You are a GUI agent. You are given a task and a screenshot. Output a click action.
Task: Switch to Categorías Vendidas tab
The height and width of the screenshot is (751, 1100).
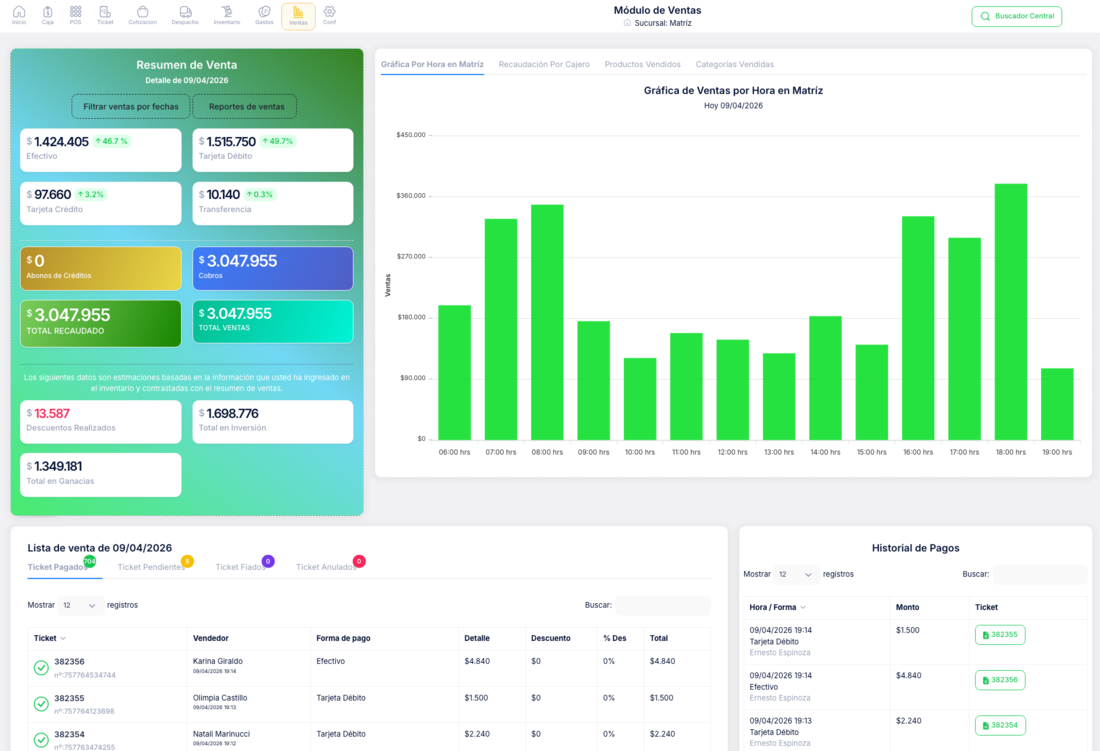[735, 65]
